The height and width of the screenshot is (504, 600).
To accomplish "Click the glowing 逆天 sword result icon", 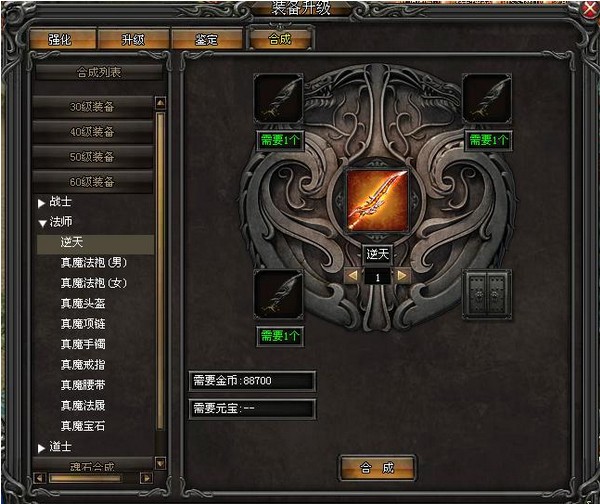I will click(x=377, y=200).
